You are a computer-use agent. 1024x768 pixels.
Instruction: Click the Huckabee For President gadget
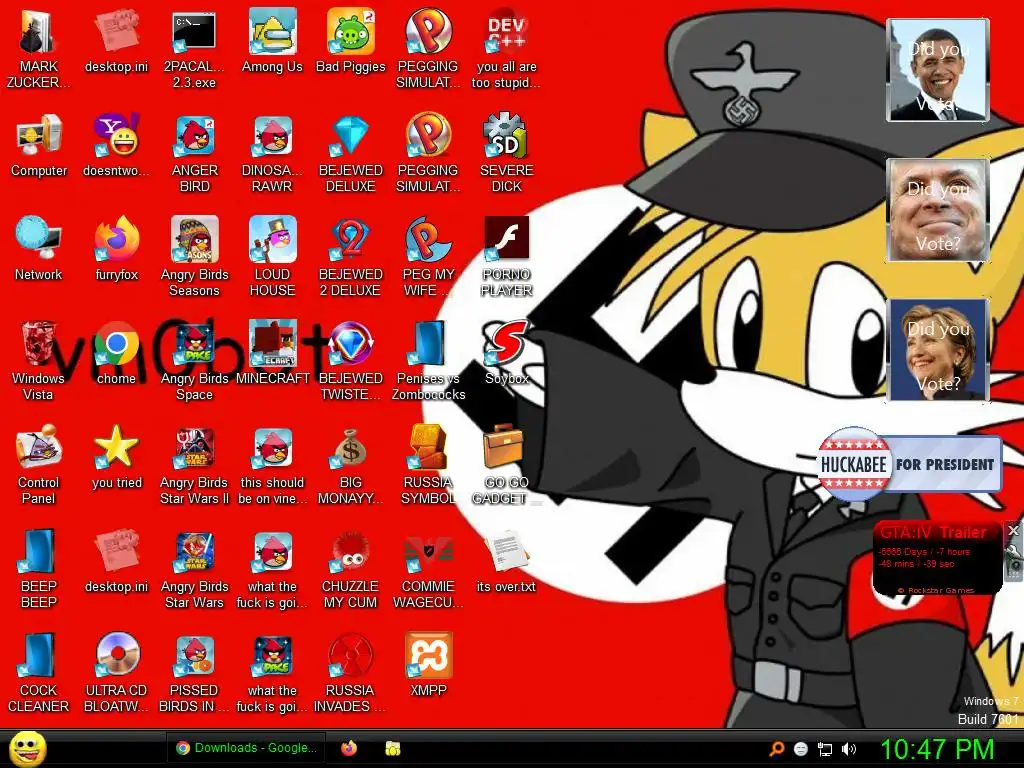point(909,464)
